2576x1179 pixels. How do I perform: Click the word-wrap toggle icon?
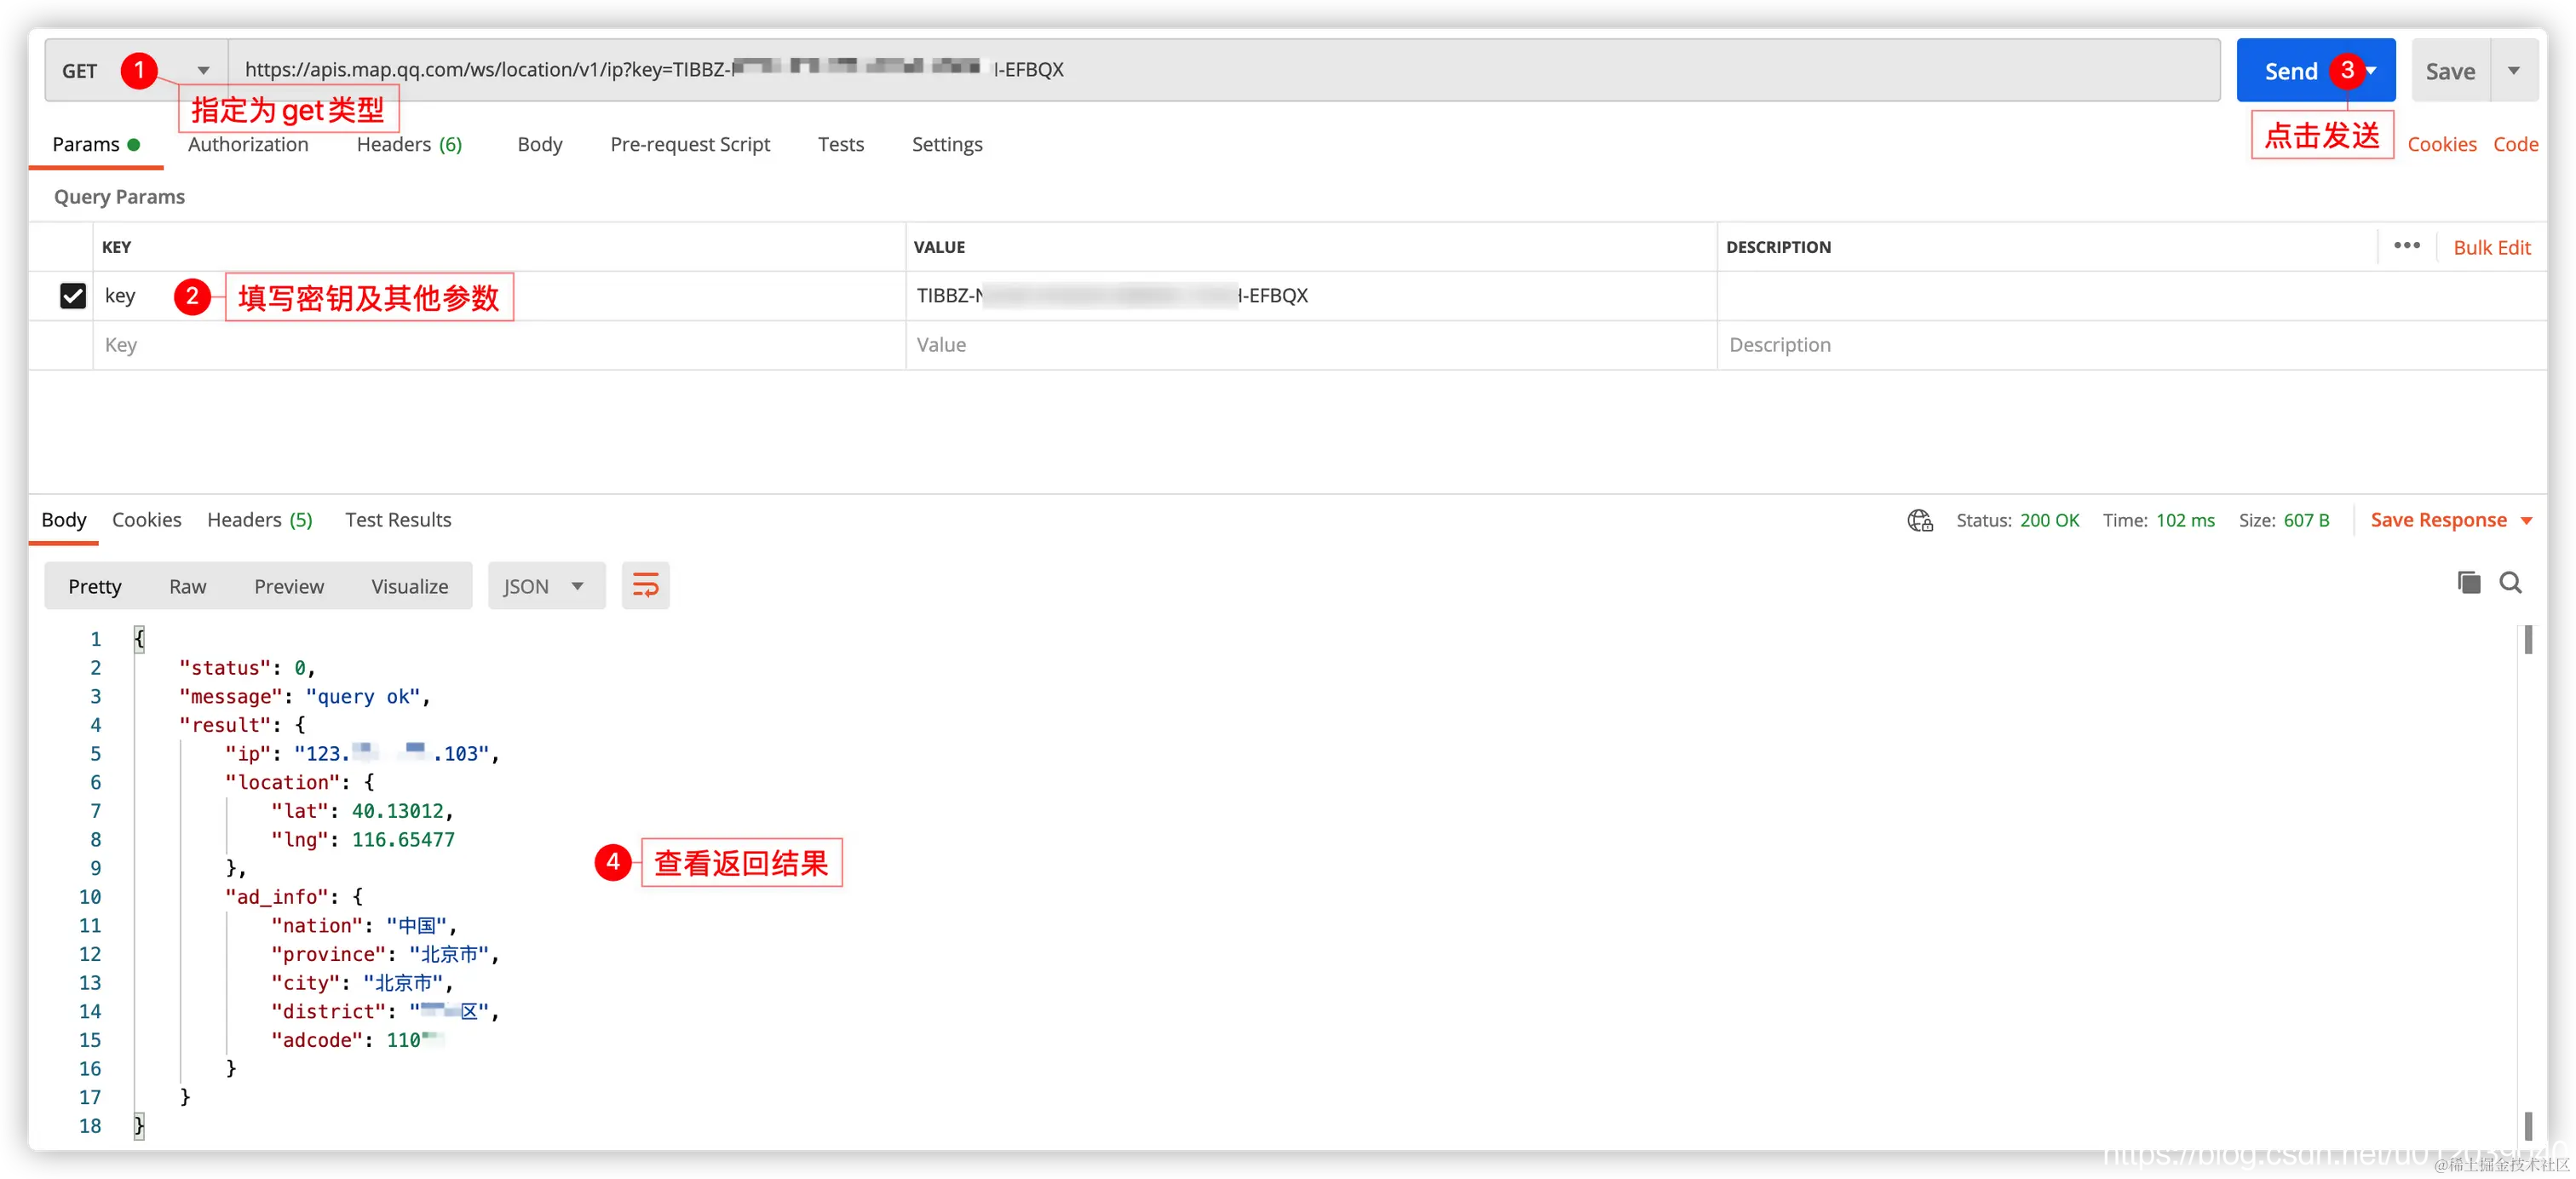[x=645, y=586]
